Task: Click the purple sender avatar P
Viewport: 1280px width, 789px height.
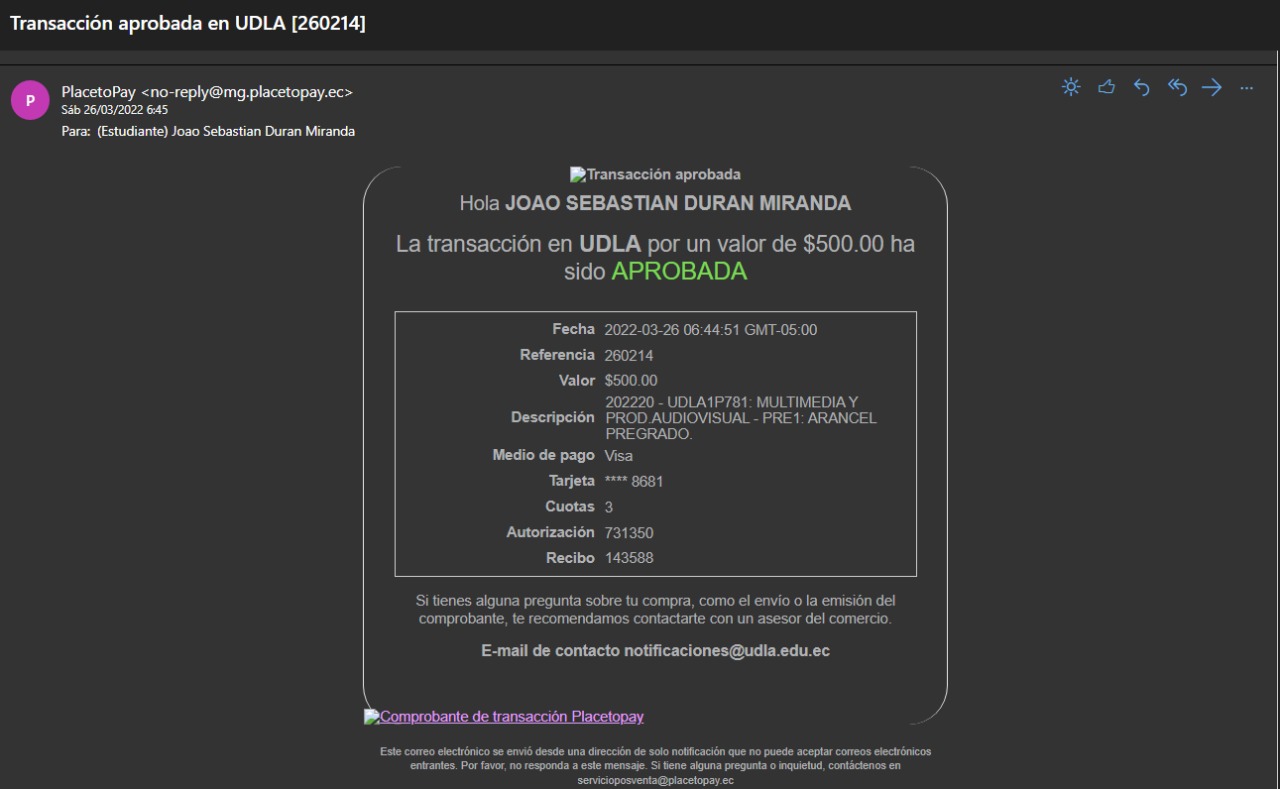Action: (x=30, y=100)
